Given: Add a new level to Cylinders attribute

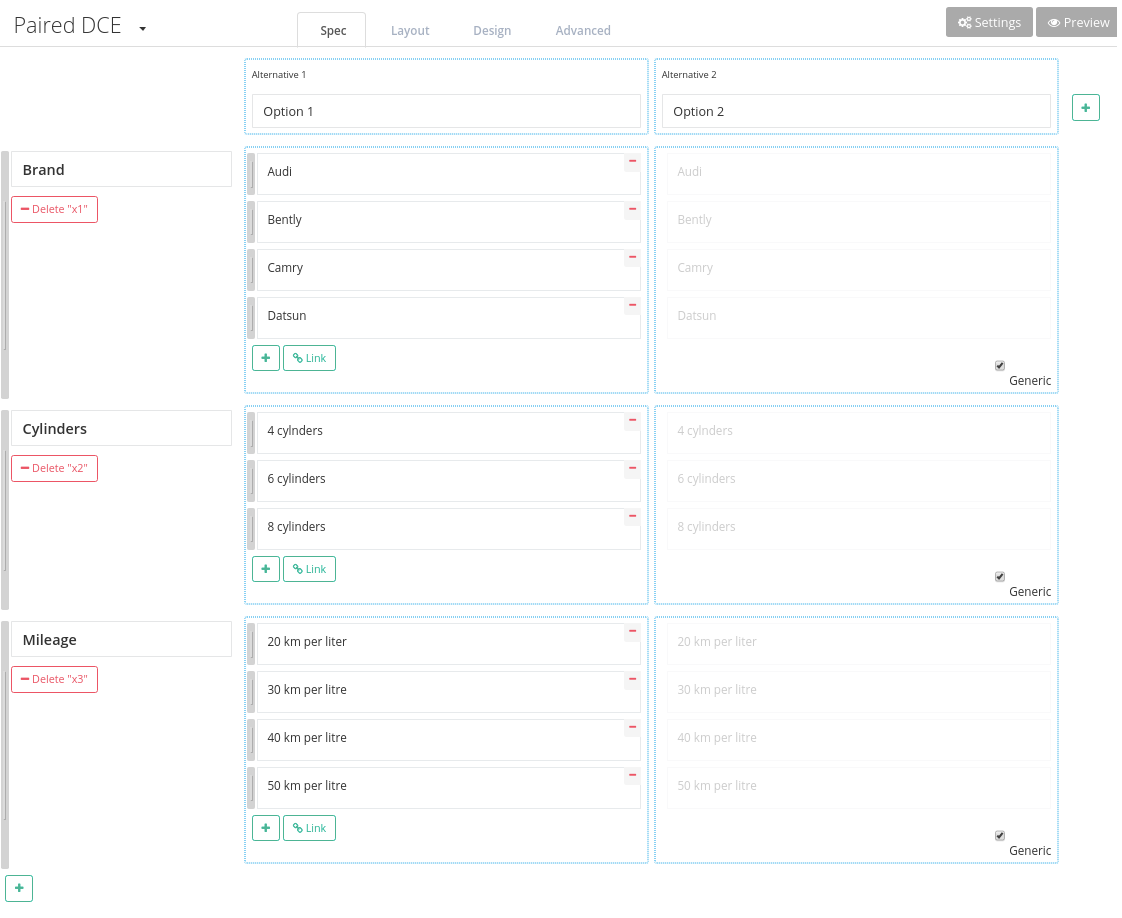Looking at the screenshot, I should coord(265,568).
